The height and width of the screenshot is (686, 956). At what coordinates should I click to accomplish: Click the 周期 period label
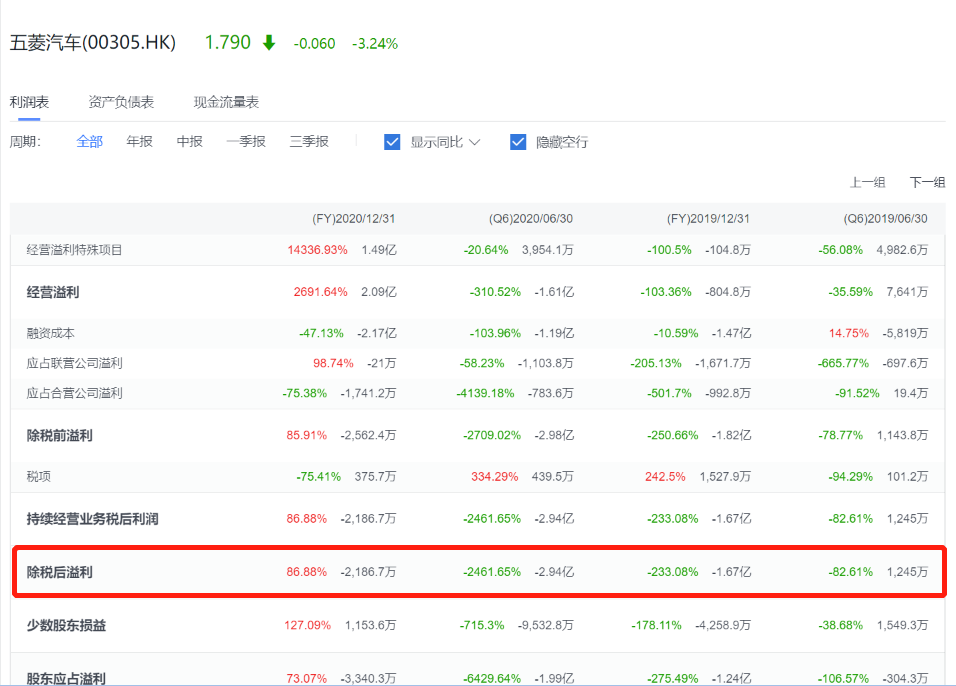(x=25, y=142)
